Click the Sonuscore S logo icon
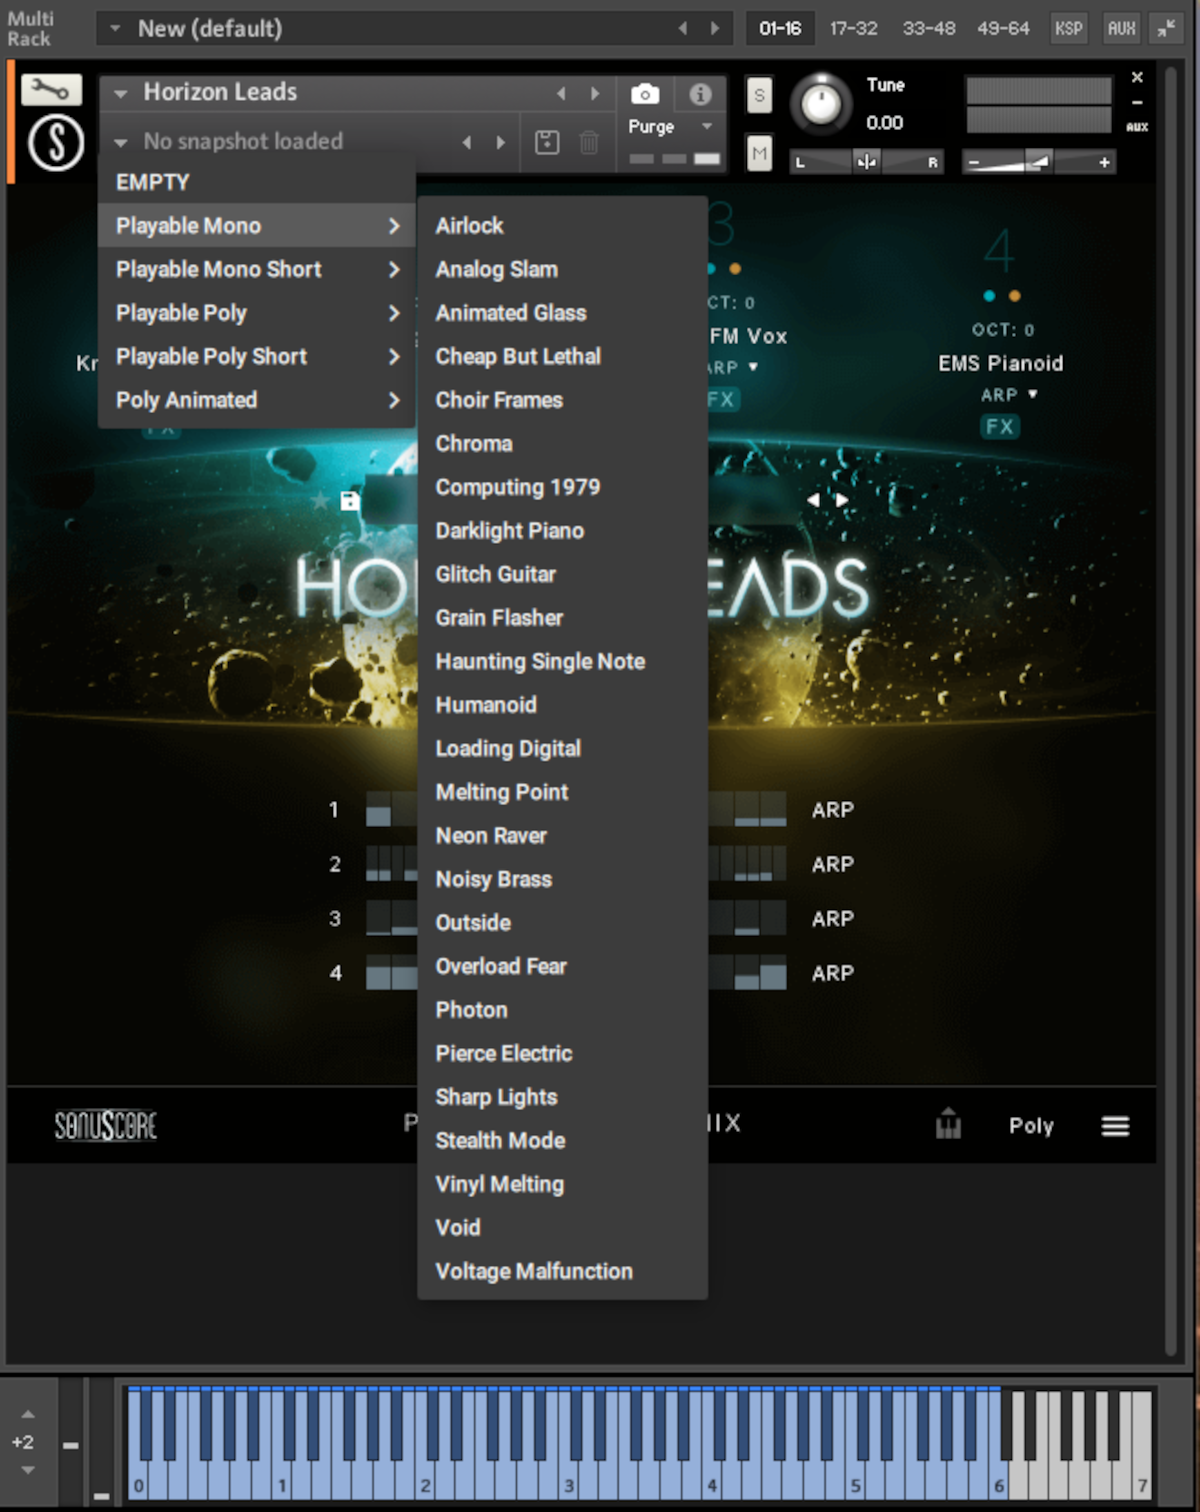Screen dimensions: 1200x1512 pos(56,143)
